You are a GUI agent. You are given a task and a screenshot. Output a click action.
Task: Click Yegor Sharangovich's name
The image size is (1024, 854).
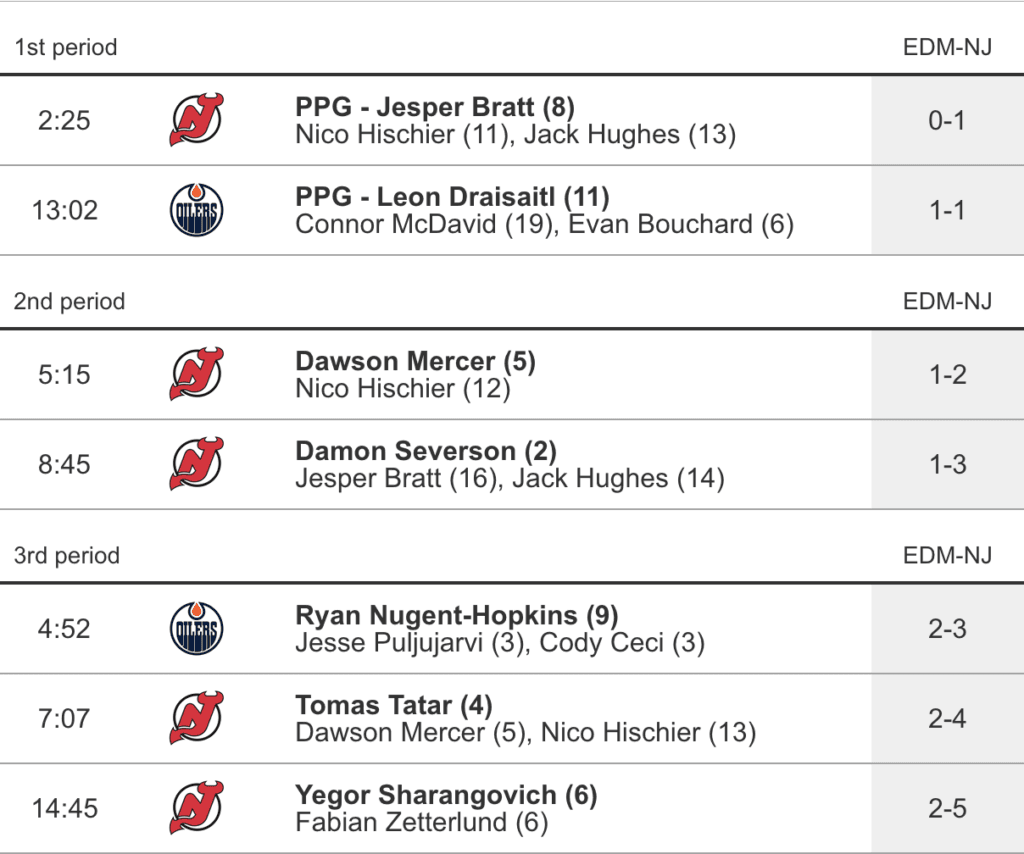pos(426,794)
